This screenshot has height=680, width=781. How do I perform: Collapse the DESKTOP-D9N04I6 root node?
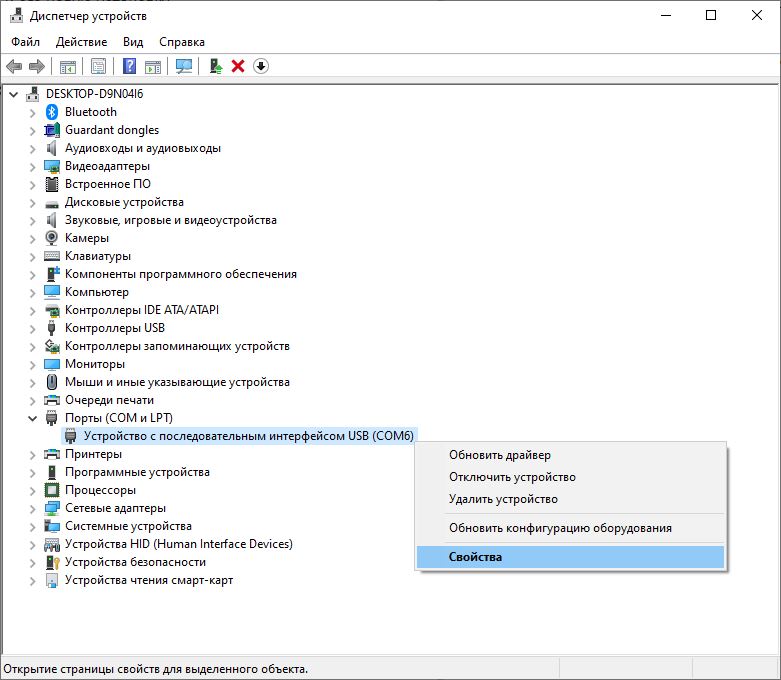point(14,94)
